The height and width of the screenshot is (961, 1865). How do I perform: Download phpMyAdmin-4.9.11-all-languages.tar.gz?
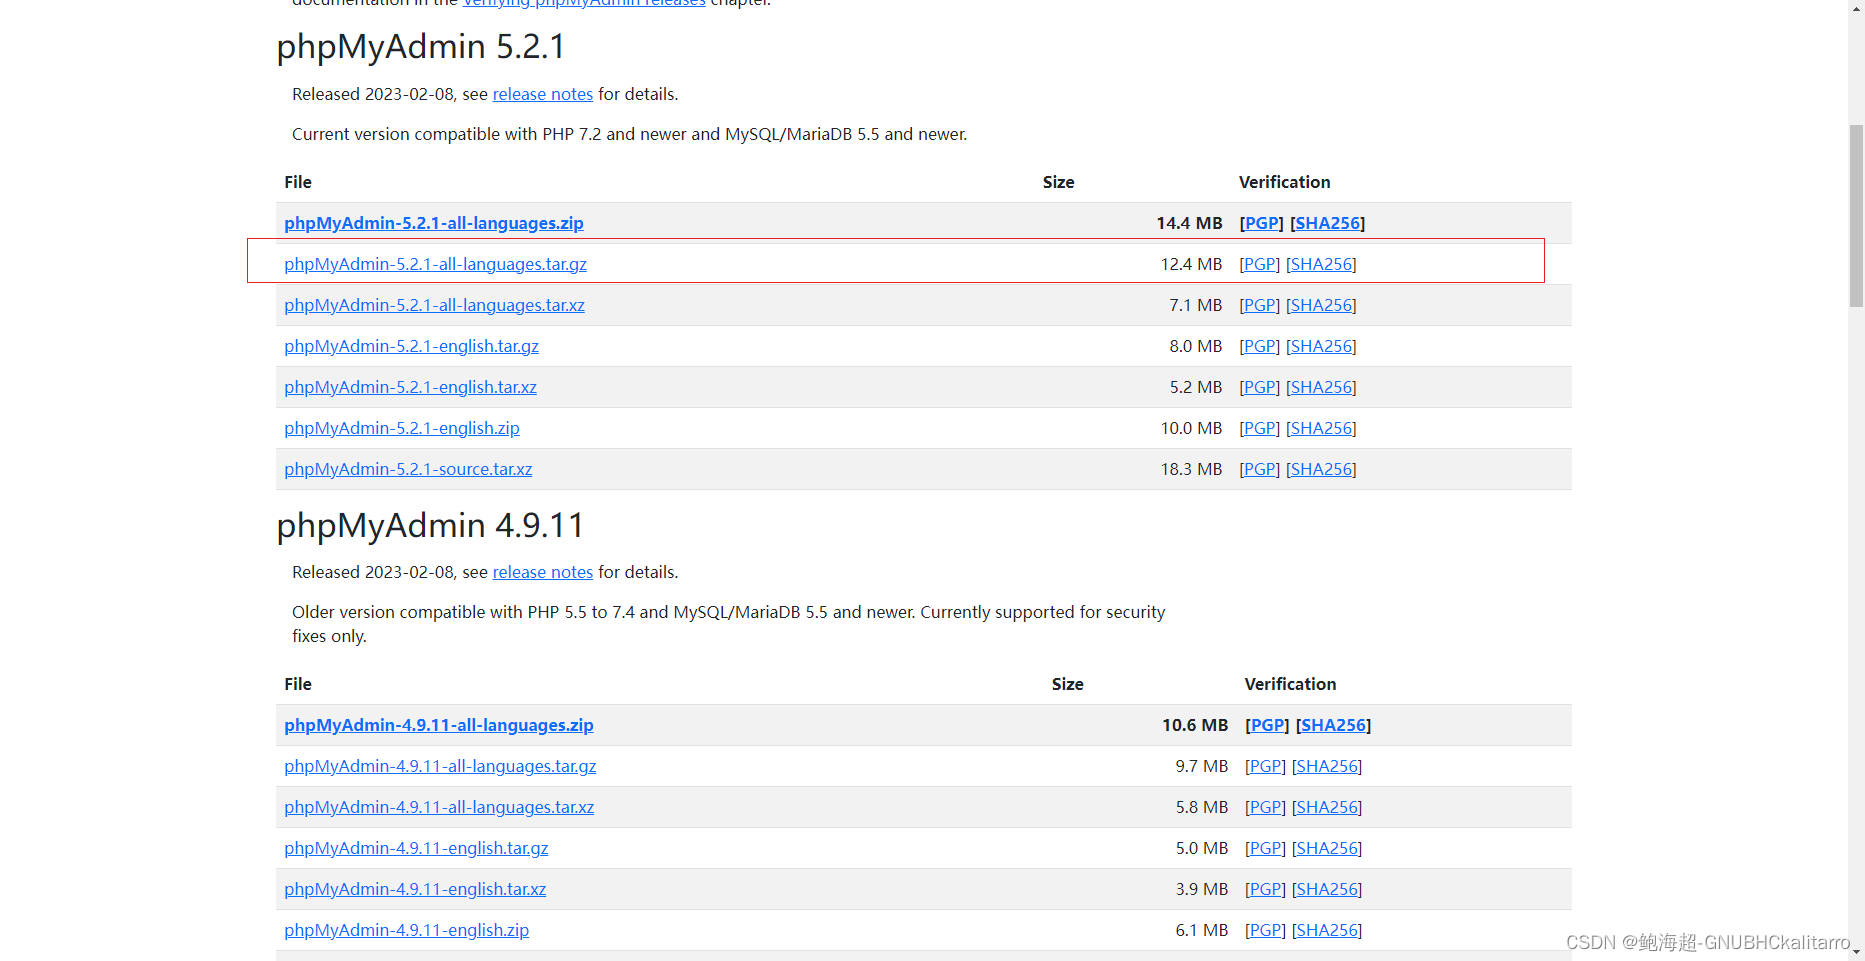pos(439,766)
